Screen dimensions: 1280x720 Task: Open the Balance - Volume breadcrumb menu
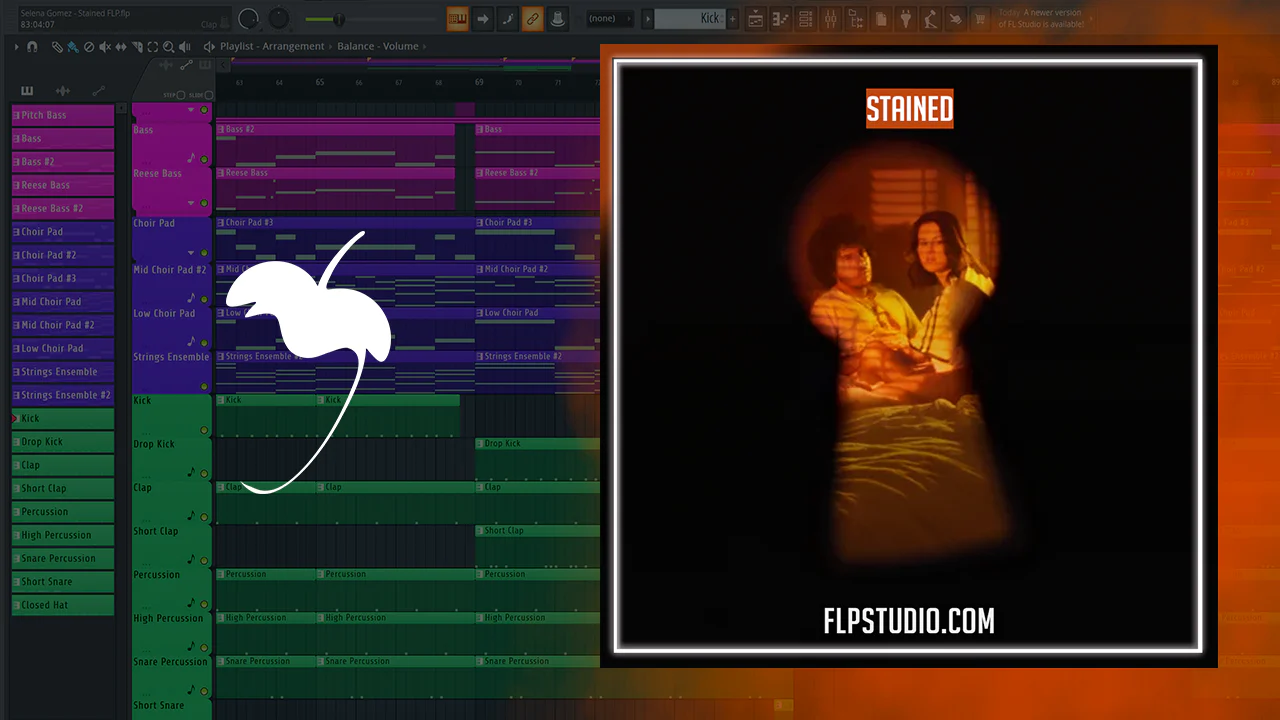379,46
